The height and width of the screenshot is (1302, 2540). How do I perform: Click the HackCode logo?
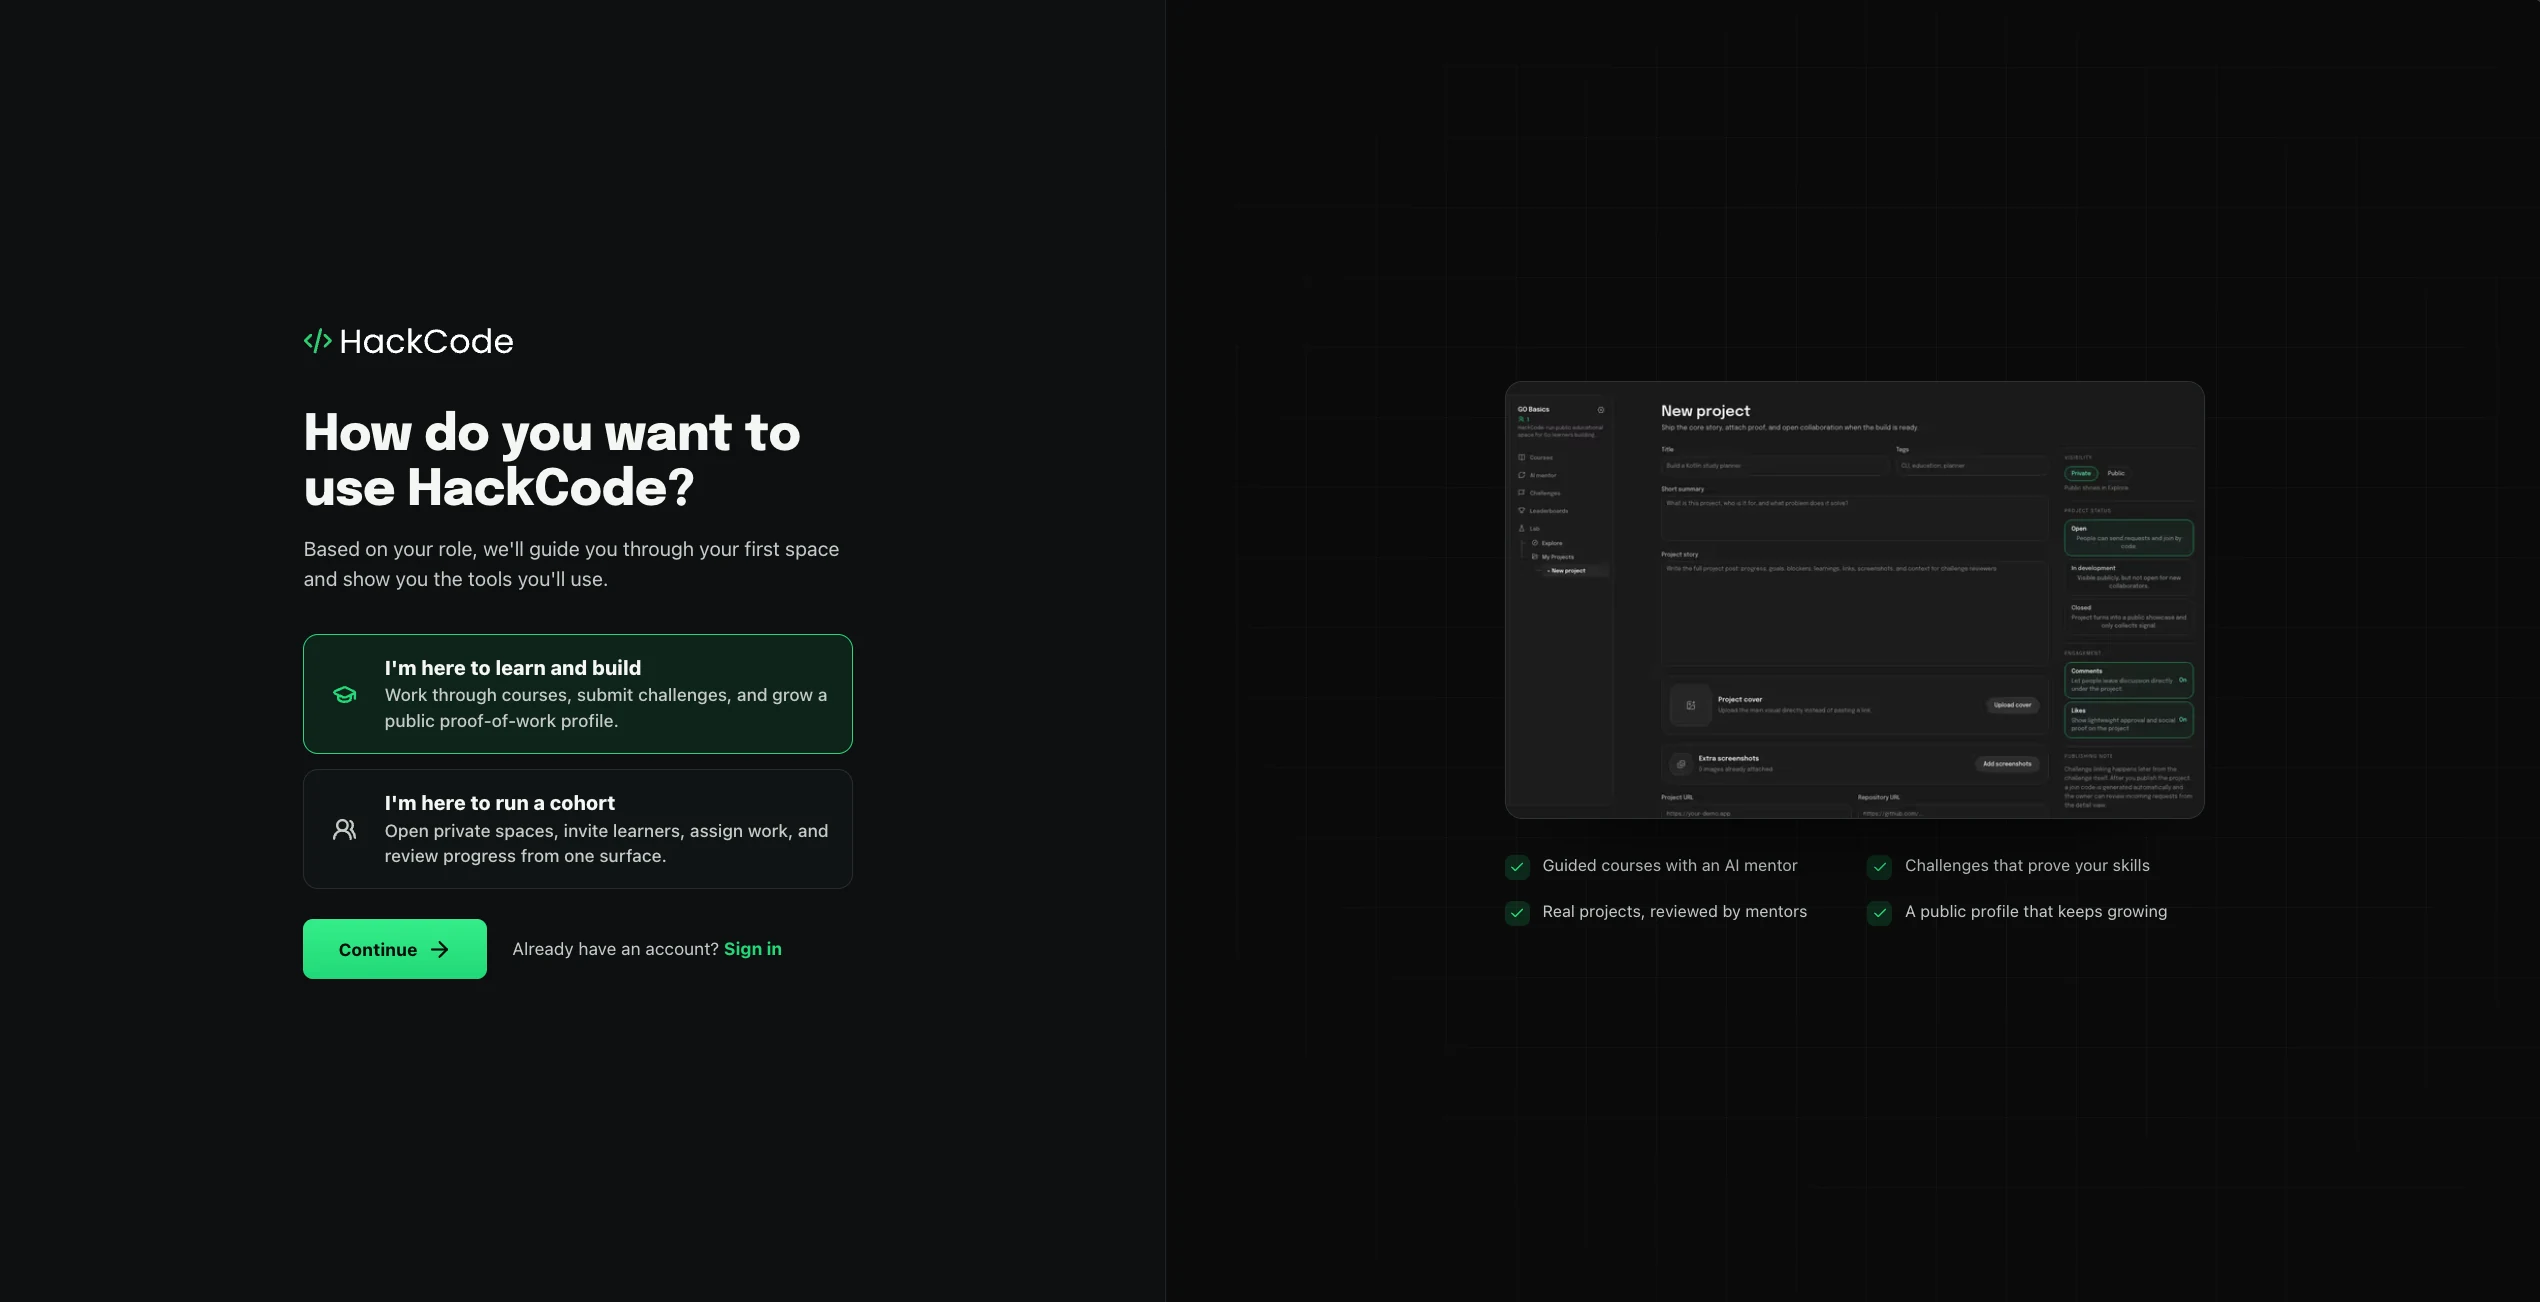pos(408,342)
